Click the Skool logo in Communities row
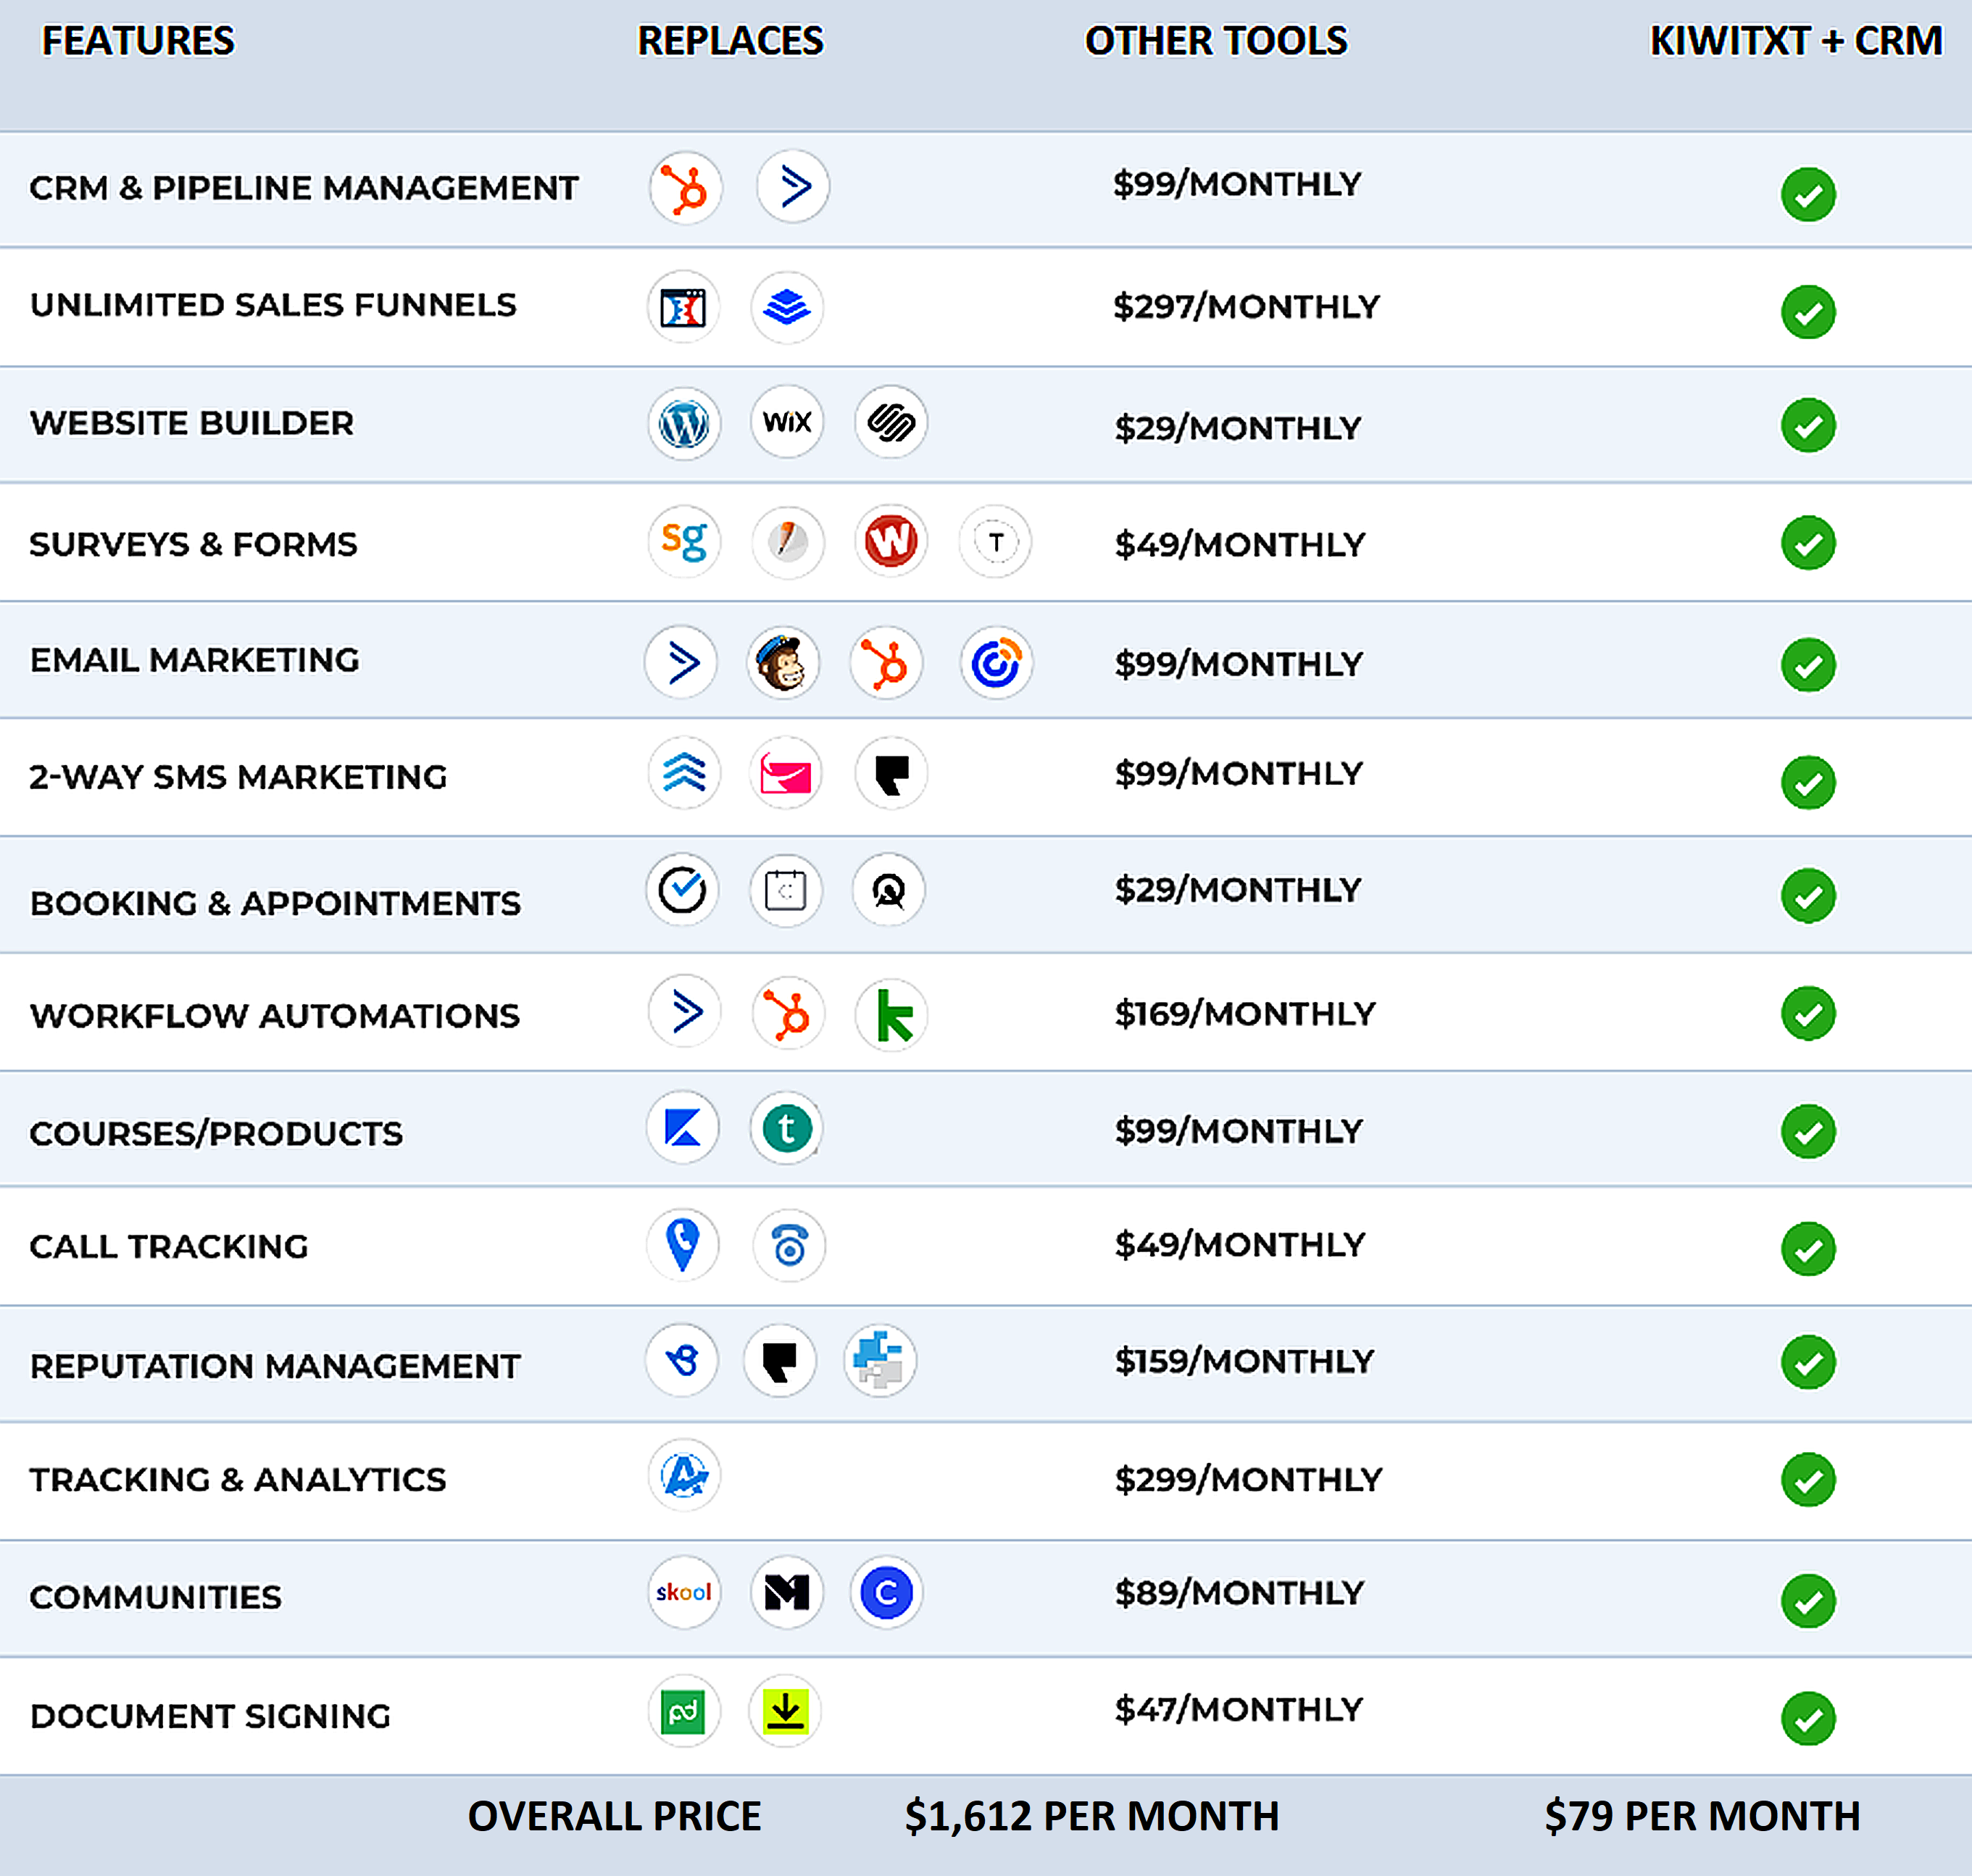 (684, 1591)
